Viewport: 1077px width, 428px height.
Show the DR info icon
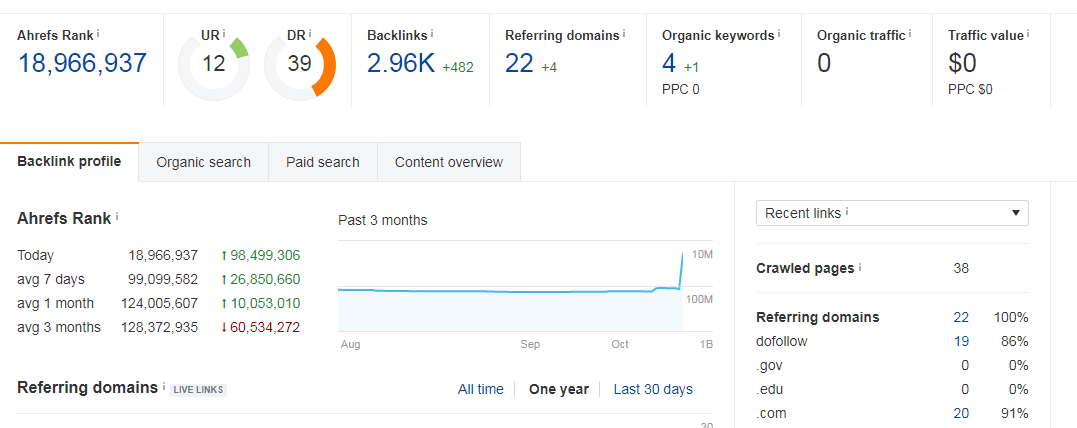[310, 32]
